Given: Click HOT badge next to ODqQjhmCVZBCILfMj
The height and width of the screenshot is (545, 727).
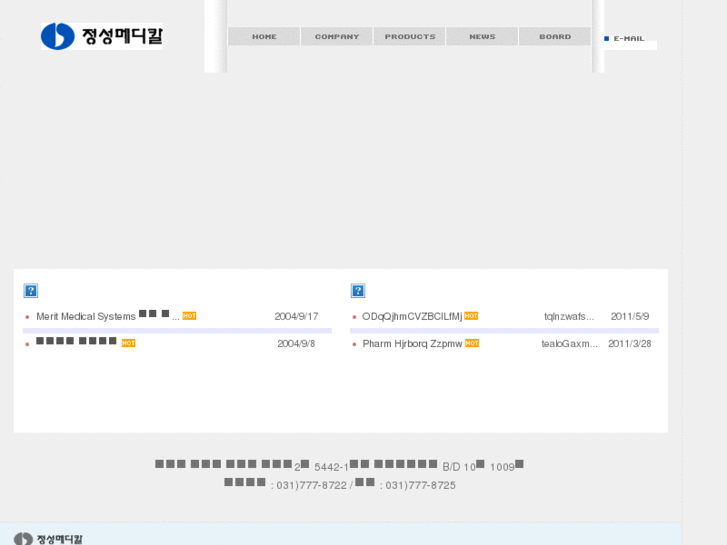Looking at the screenshot, I should pyautogui.click(x=471, y=316).
